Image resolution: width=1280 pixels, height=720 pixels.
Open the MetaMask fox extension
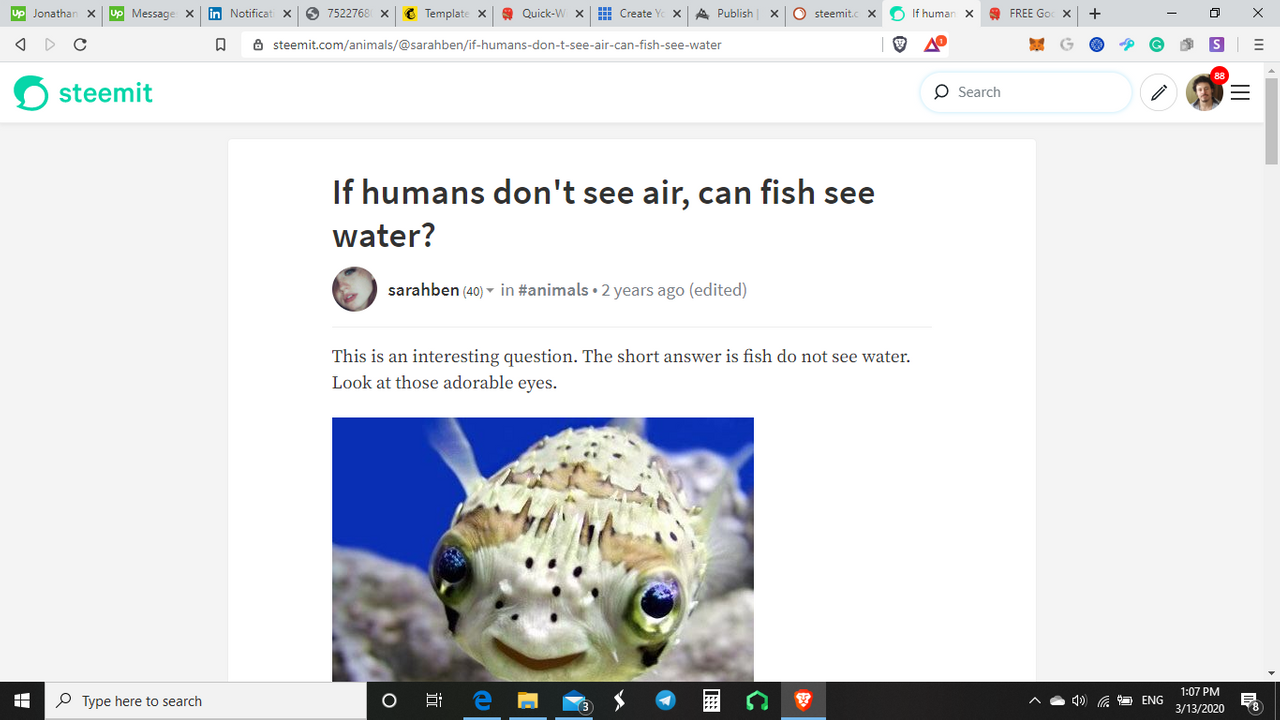(1037, 44)
